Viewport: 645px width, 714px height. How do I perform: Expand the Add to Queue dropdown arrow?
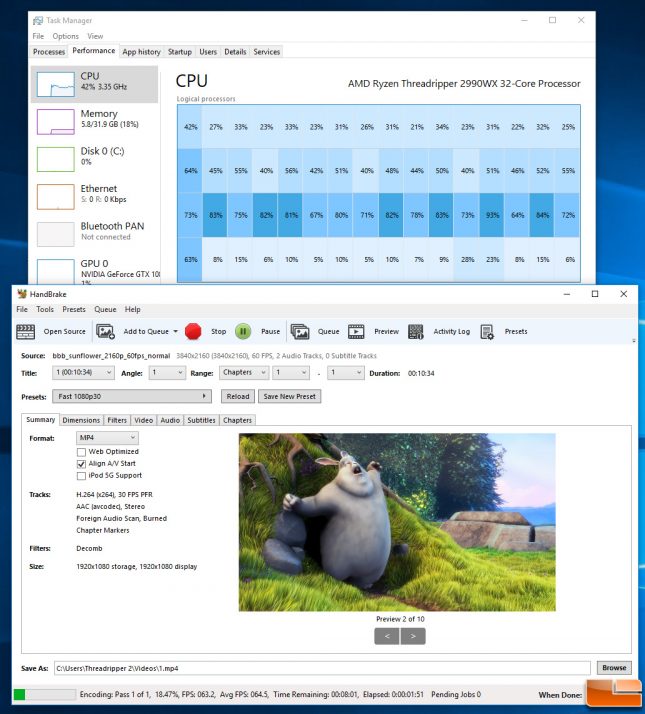[x=176, y=332]
